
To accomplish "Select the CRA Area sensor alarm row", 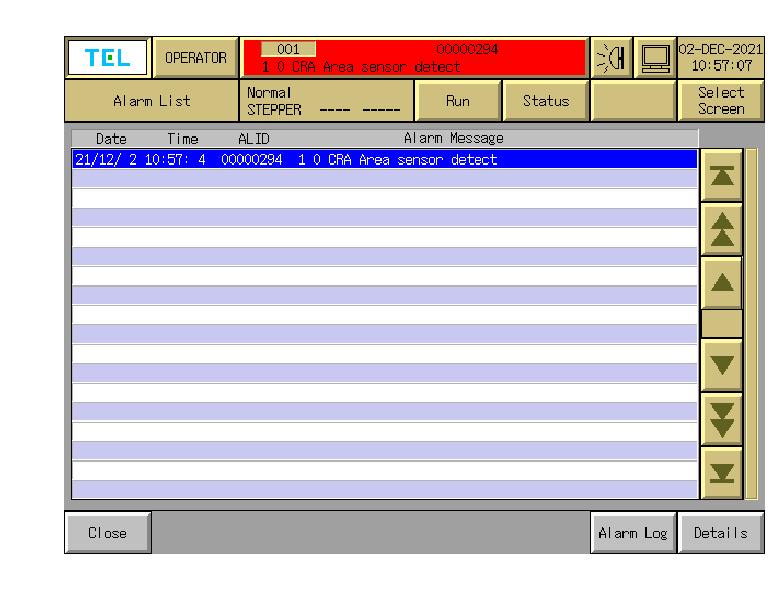I will coord(385,160).
